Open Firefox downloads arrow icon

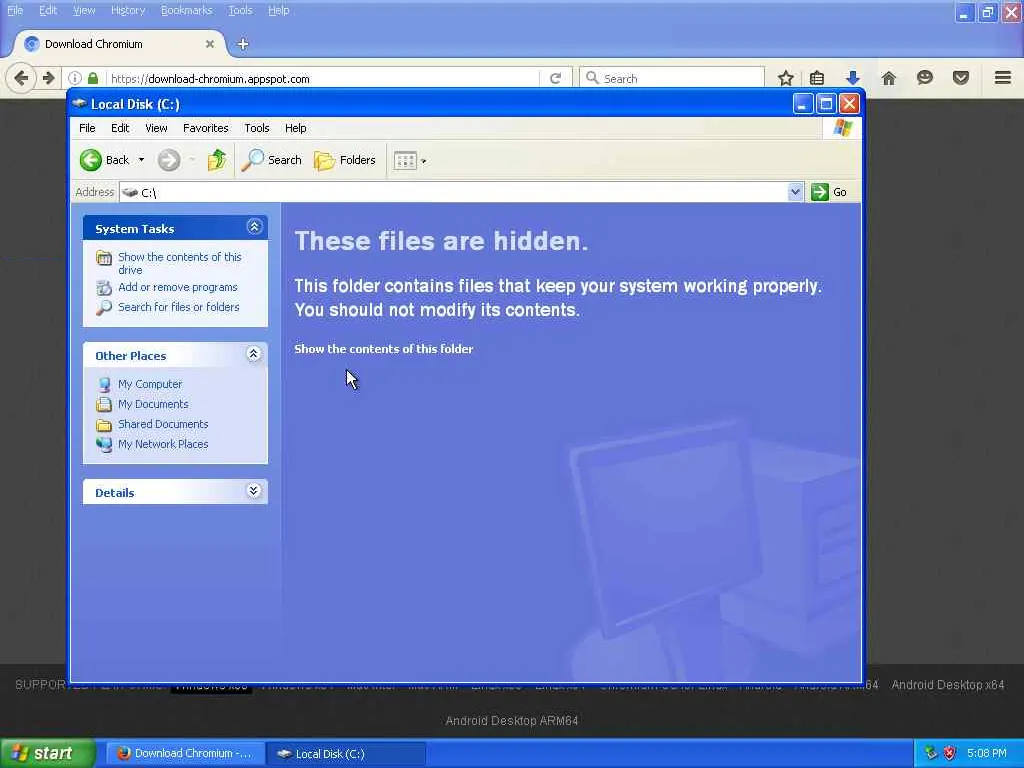[852, 78]
